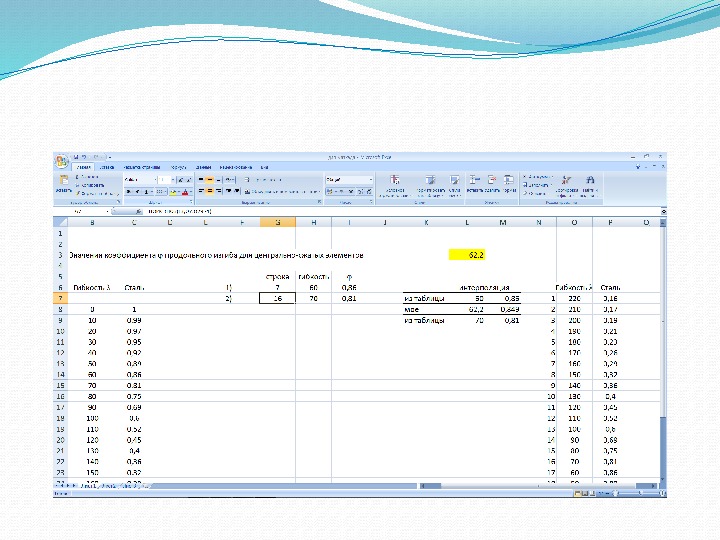The width and height of the screenshot is (720, 540).
Task: Click the Conditional Formatting icon
Action: [x=394, y=180]
